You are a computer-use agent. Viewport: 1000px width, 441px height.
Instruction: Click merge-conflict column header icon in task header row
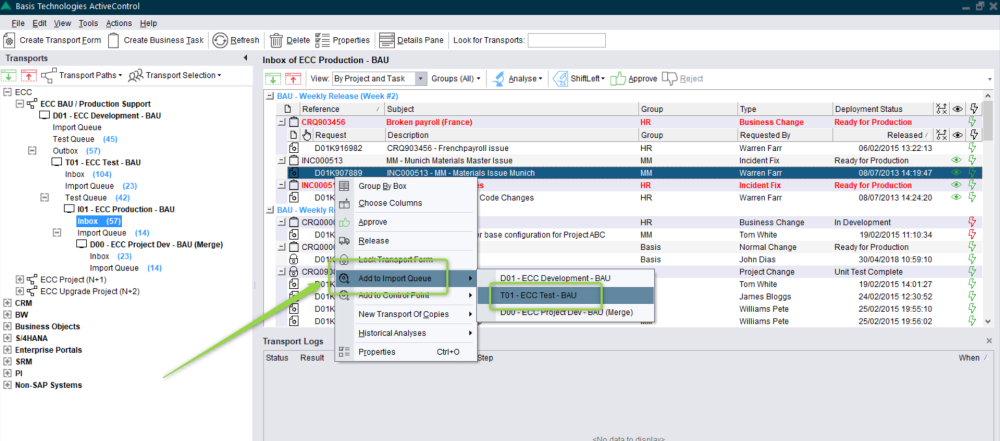tap(942, 109)
